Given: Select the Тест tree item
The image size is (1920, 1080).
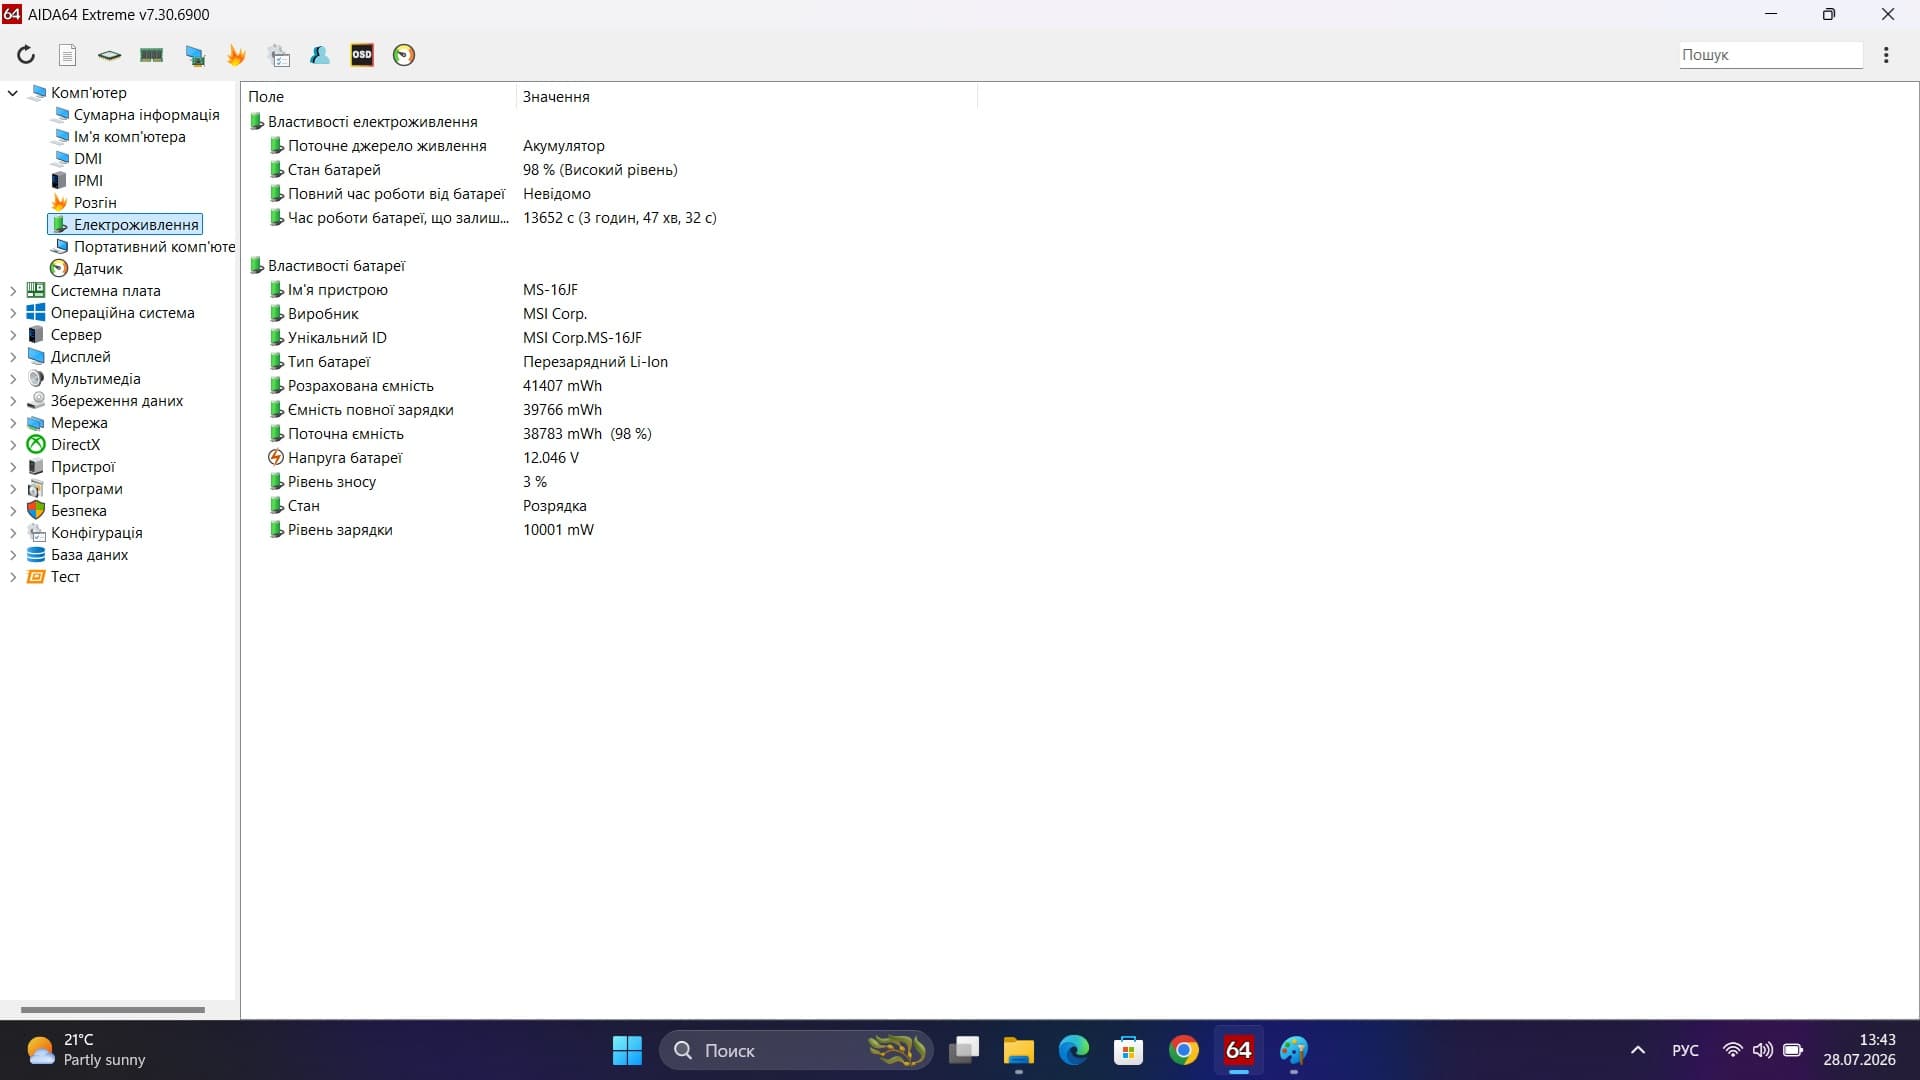Looking at the screenshot, I should pos(65,577).
